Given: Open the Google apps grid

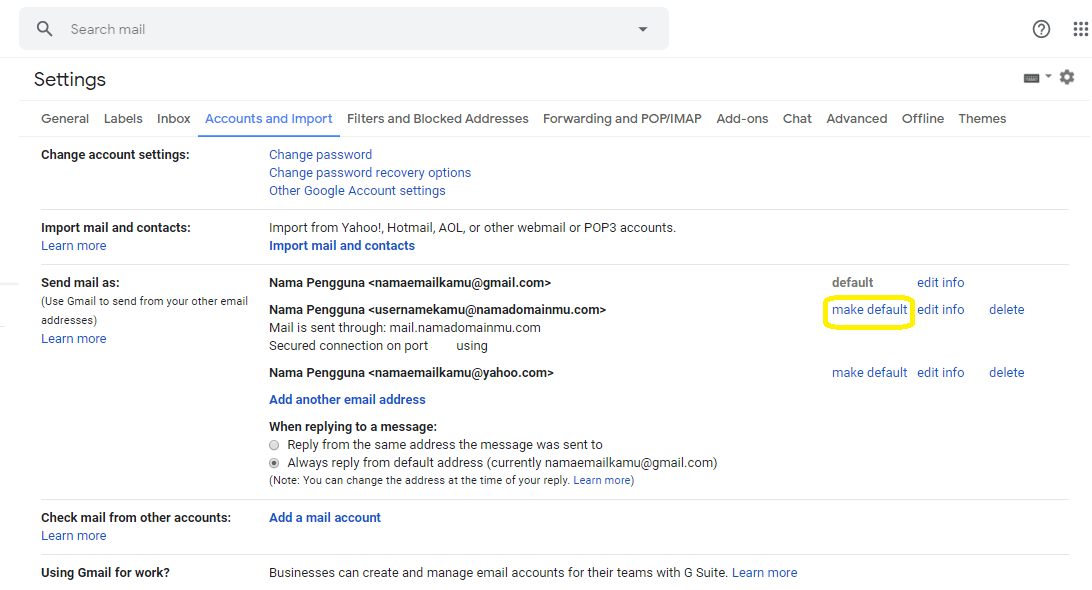Looking at the screenshot, I should (x=1080, y=29).
